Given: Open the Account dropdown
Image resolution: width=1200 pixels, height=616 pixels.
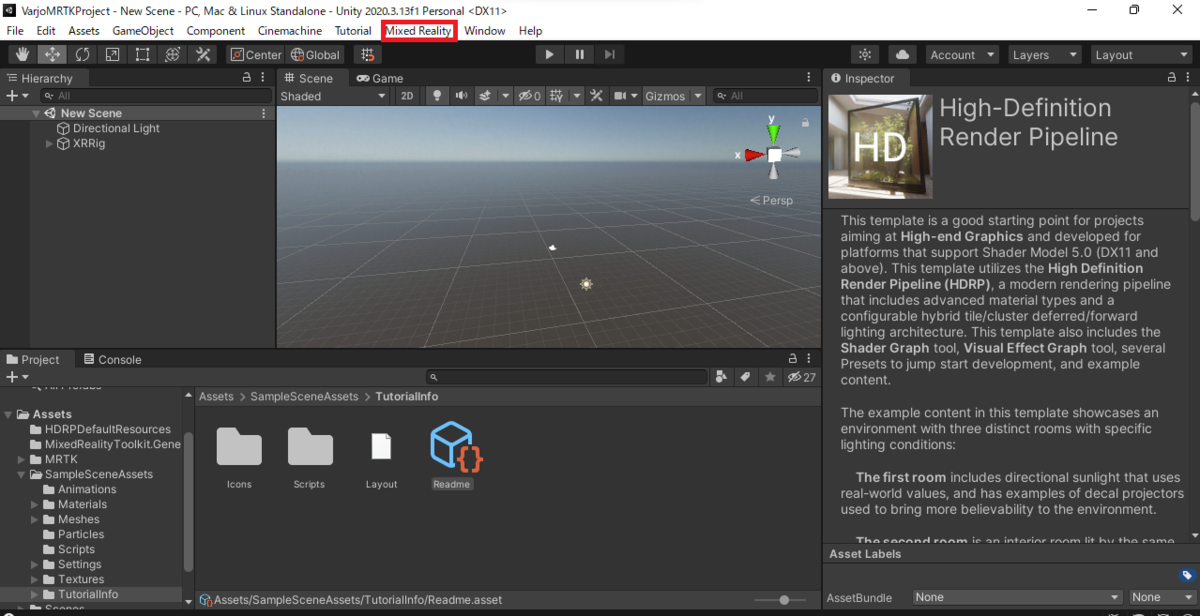Looking at the screenshot, I should tap(962, 55).
